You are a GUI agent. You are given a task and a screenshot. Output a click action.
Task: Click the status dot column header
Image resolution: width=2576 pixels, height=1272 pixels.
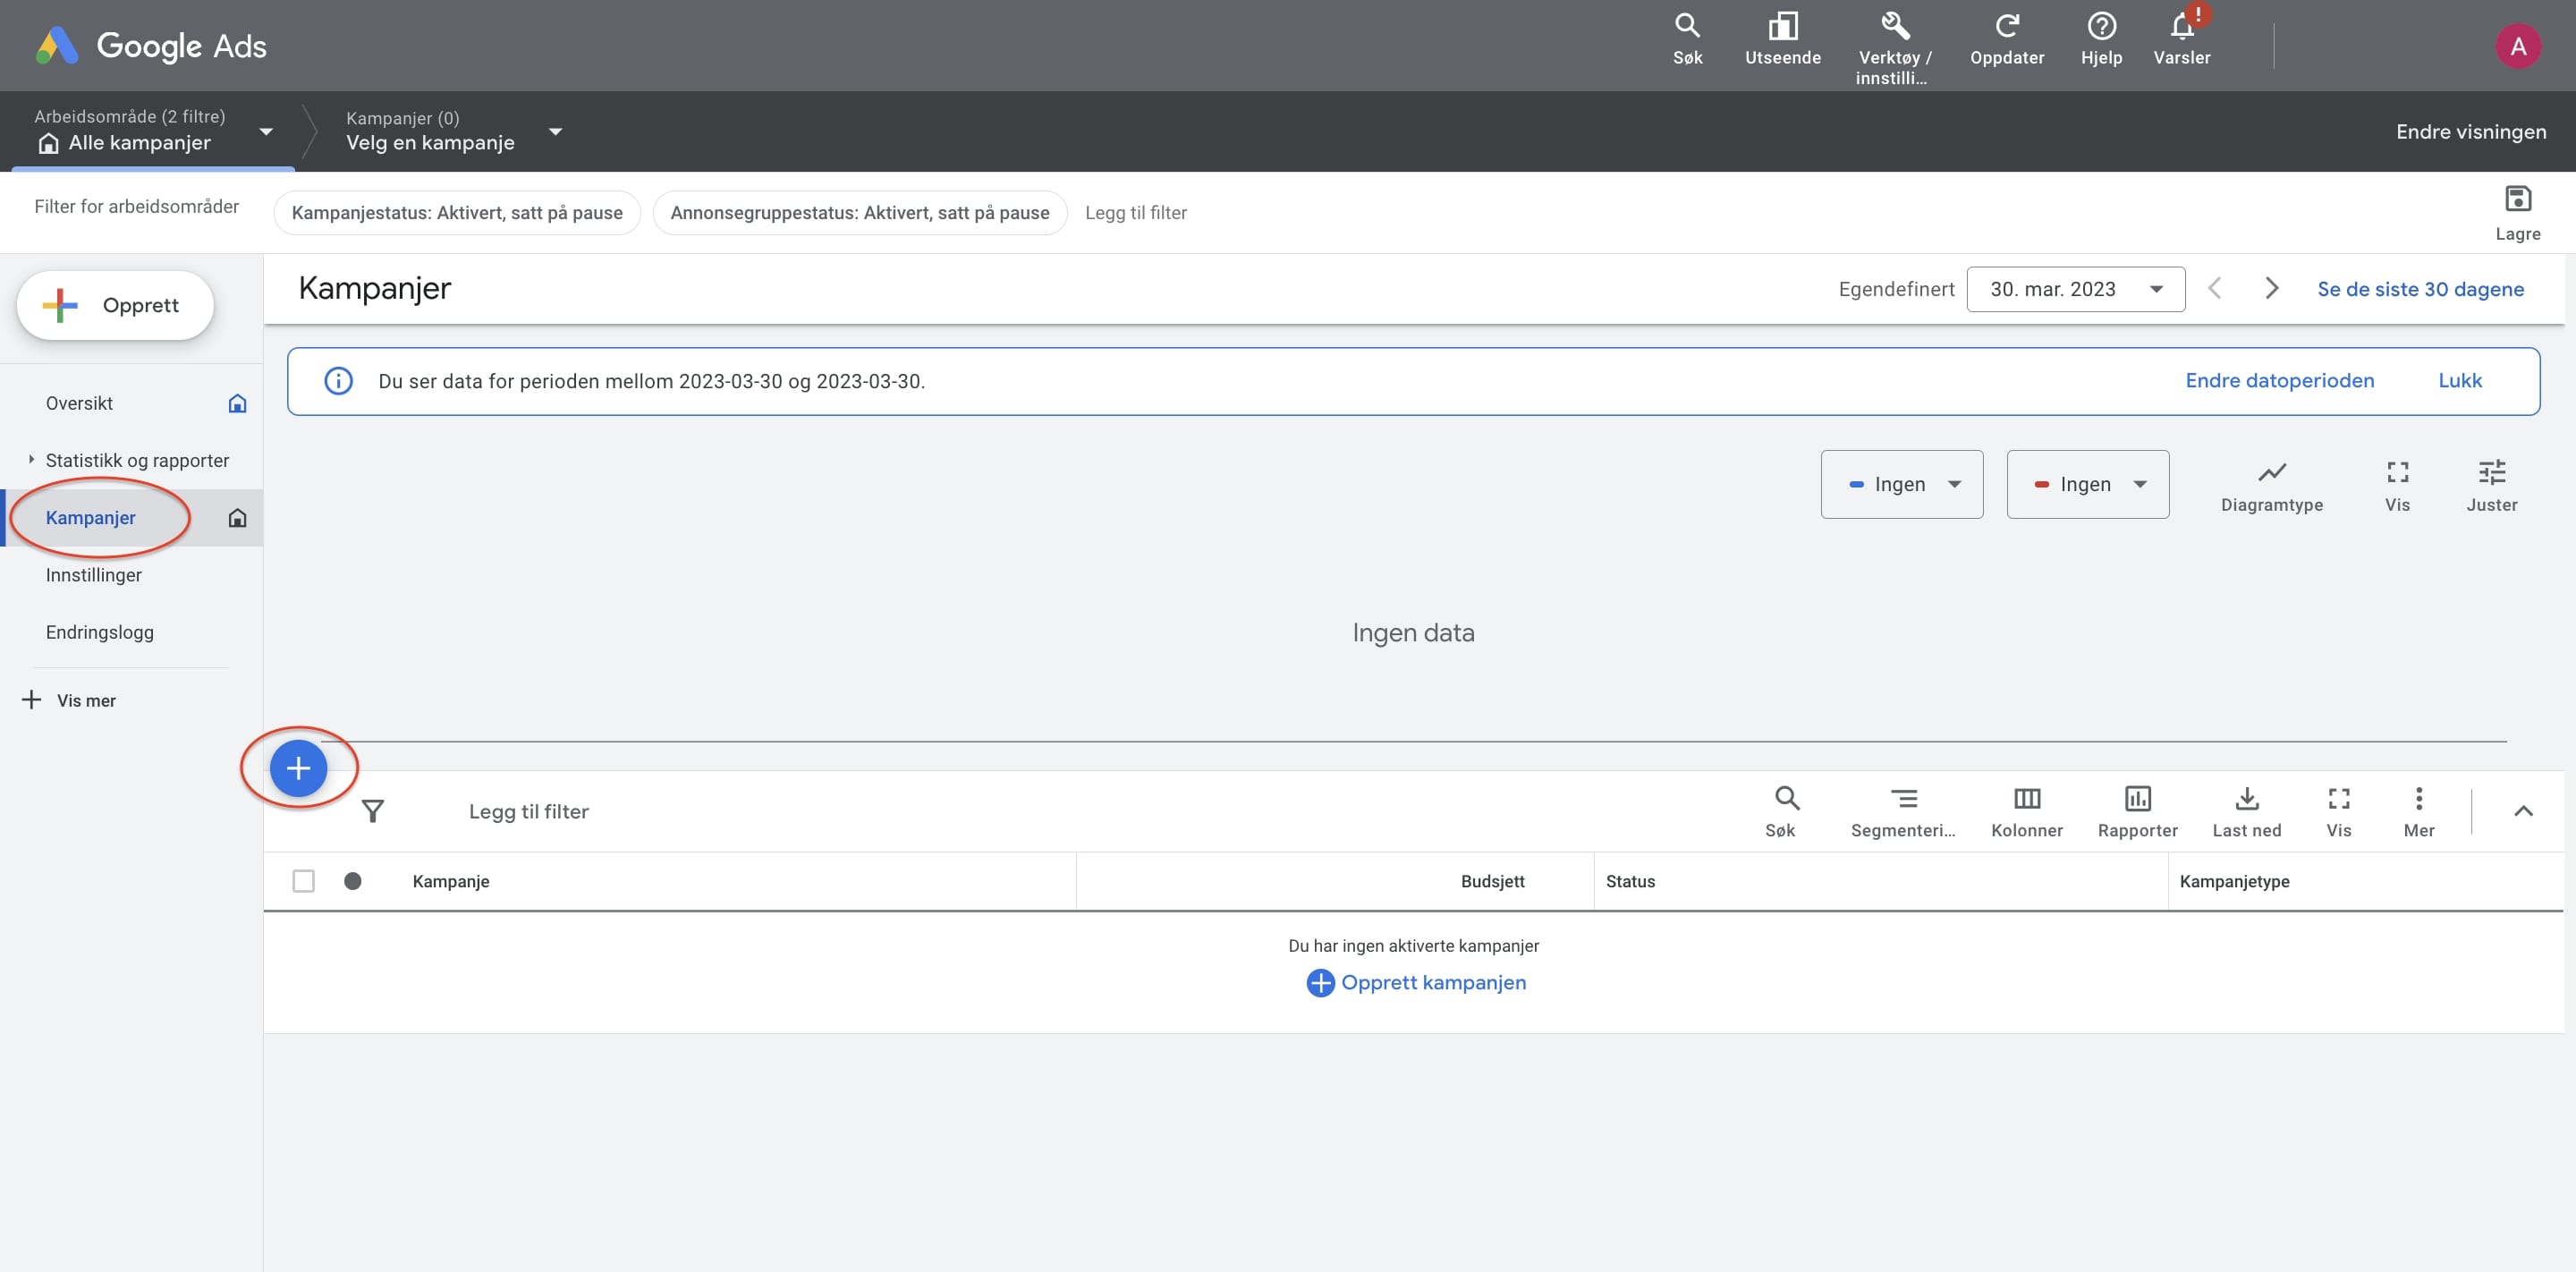(352, 881)
